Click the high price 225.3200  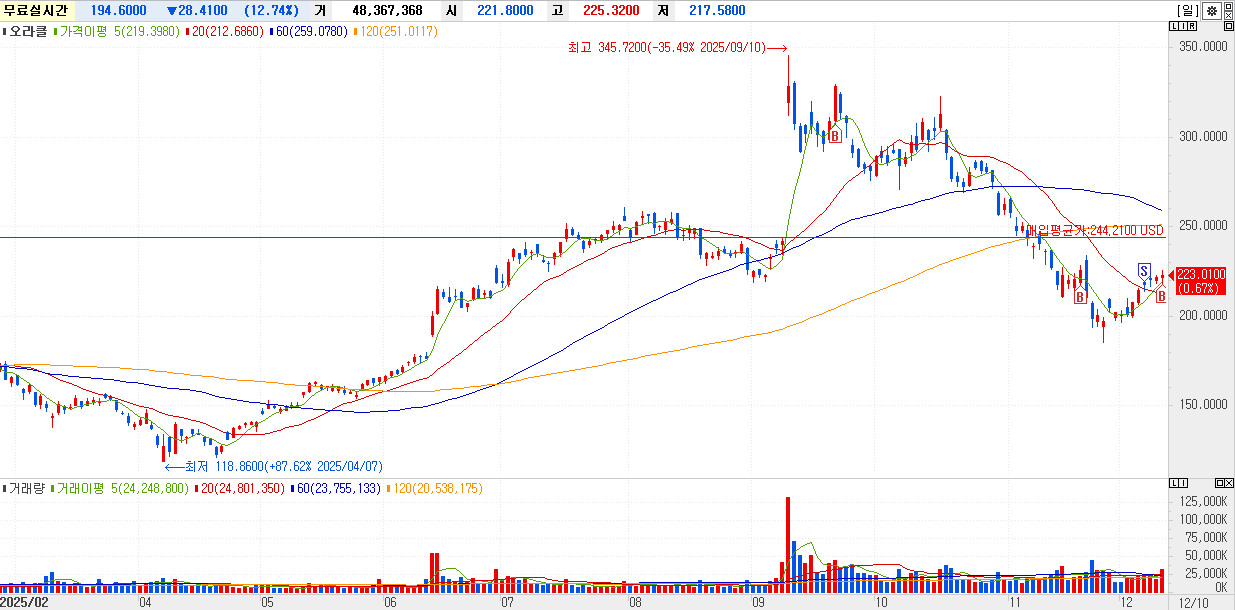(x=610, y=10)
